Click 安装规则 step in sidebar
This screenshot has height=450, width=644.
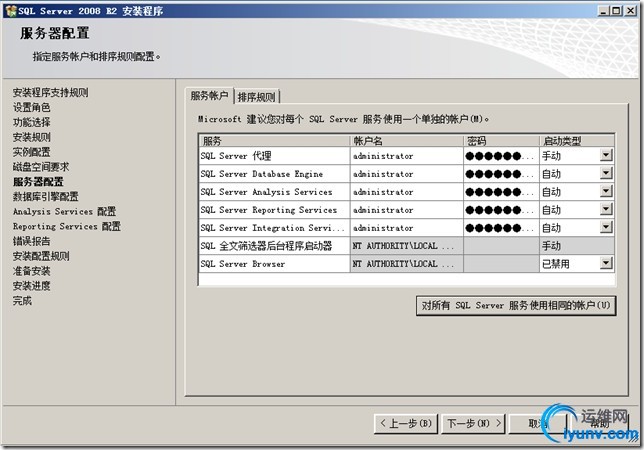point(32,137)
